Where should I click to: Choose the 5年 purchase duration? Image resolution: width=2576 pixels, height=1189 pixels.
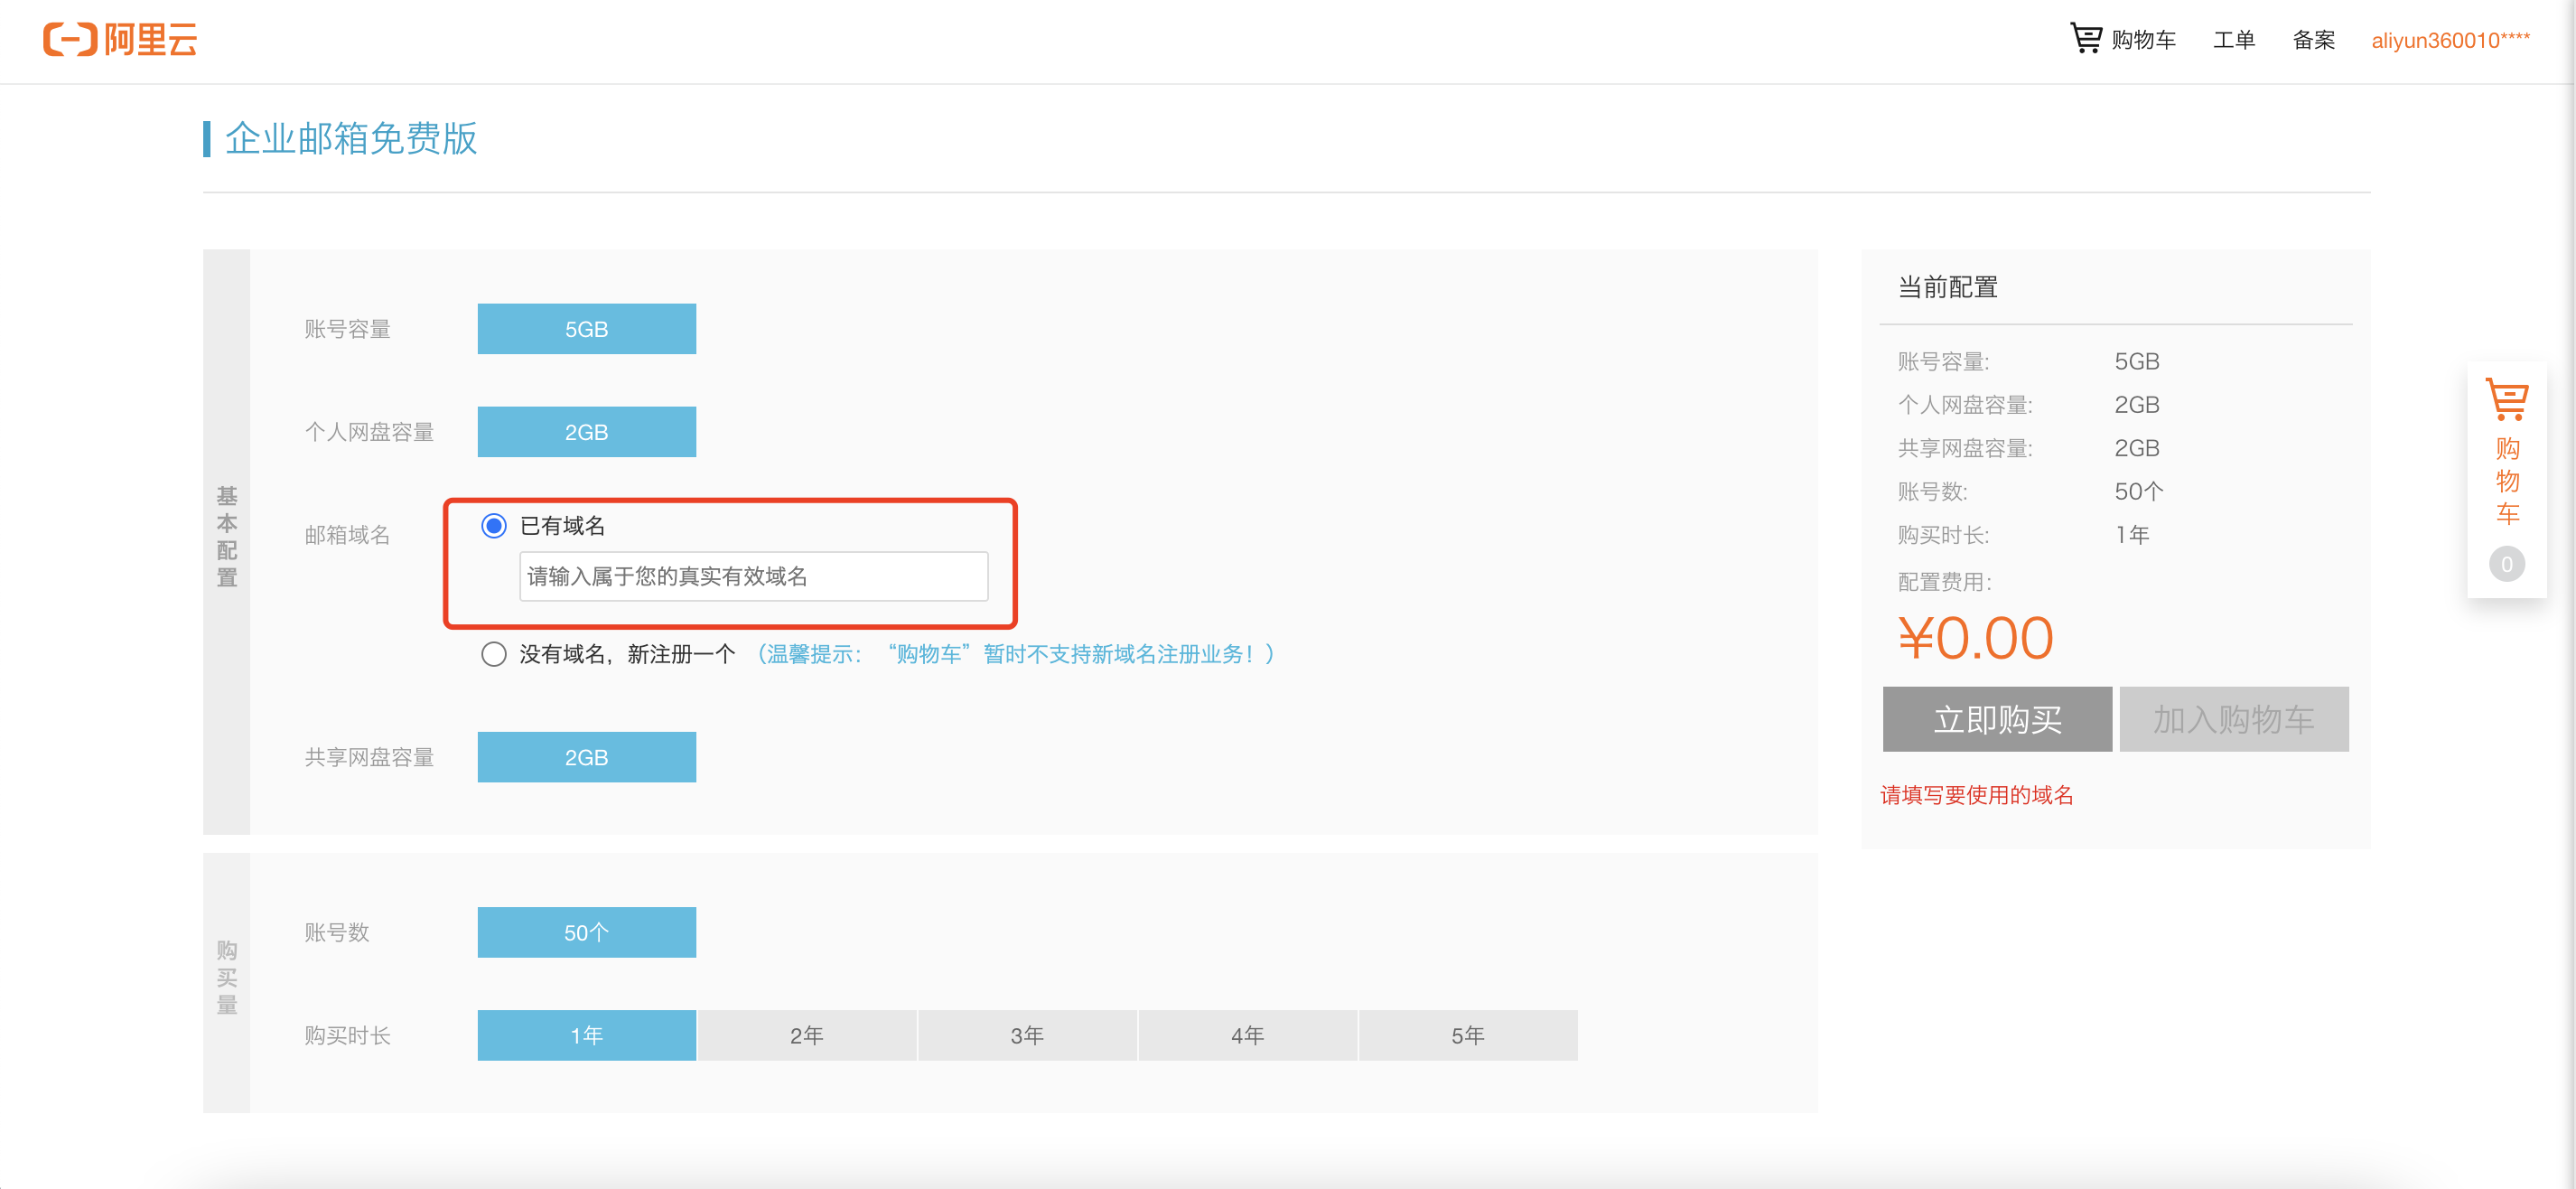pos(1467,1035)
